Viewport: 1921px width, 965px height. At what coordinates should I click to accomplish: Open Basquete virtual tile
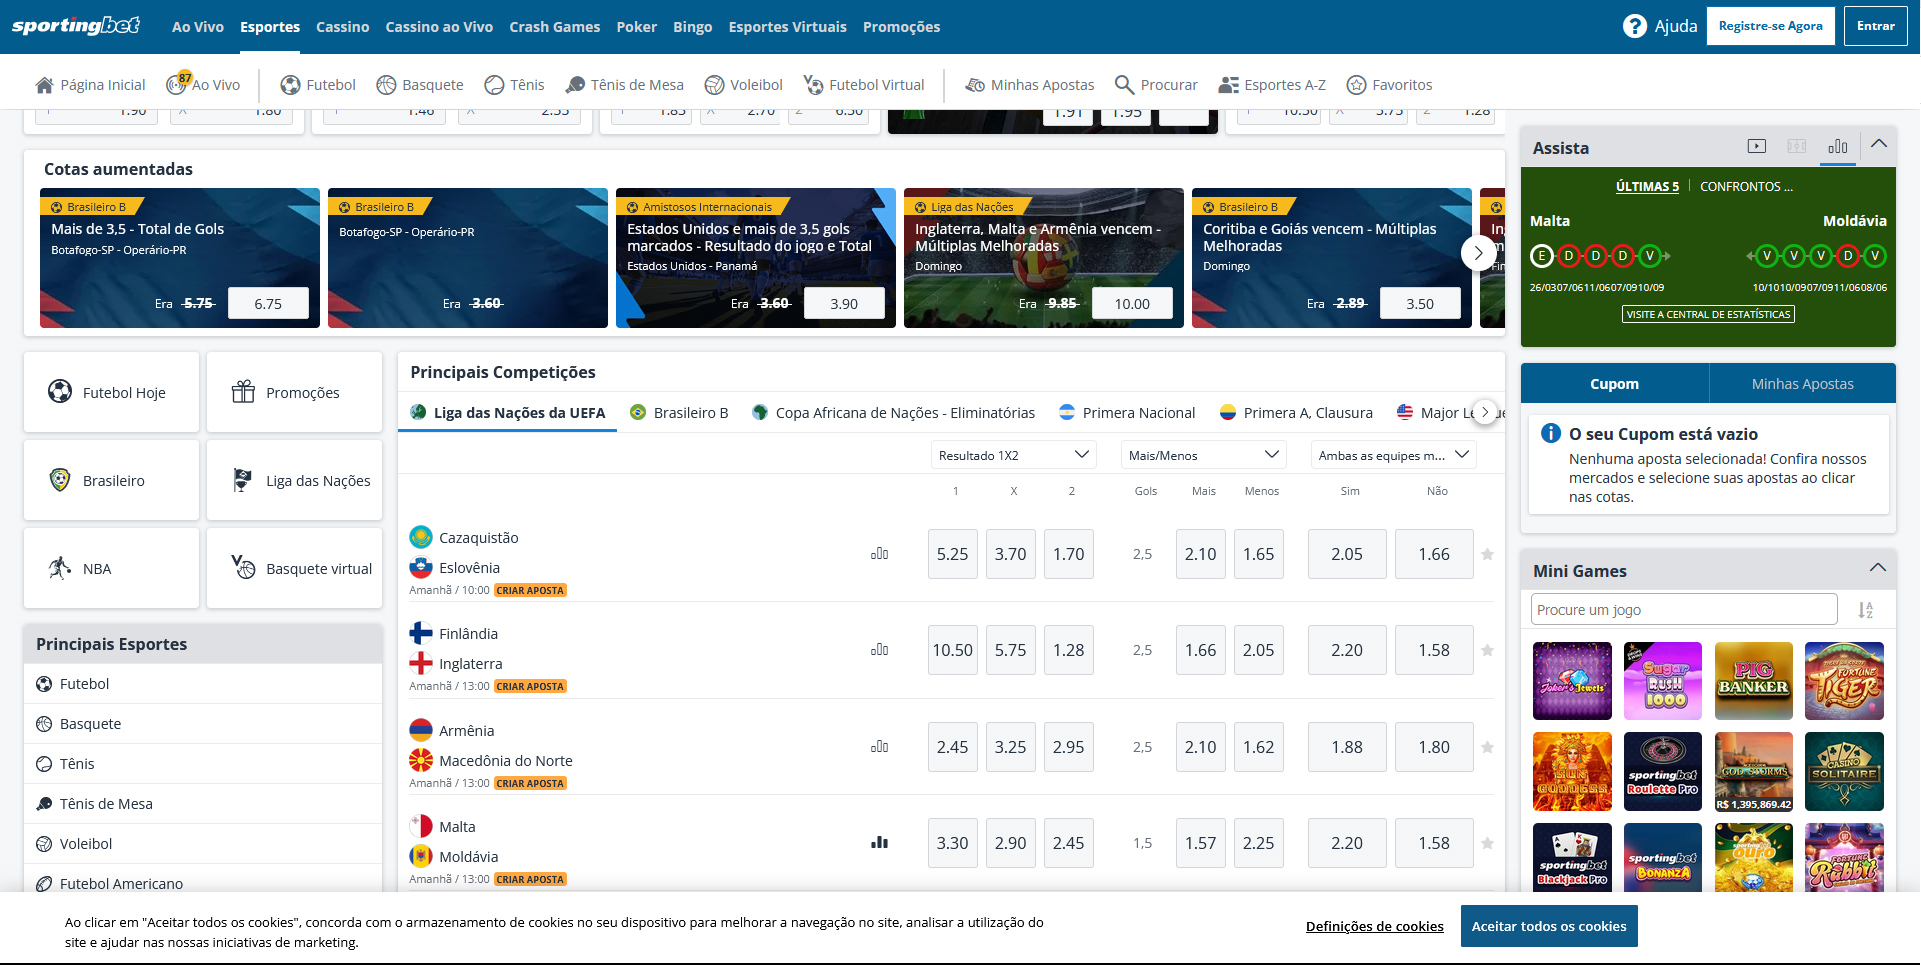tap(295, 568)
